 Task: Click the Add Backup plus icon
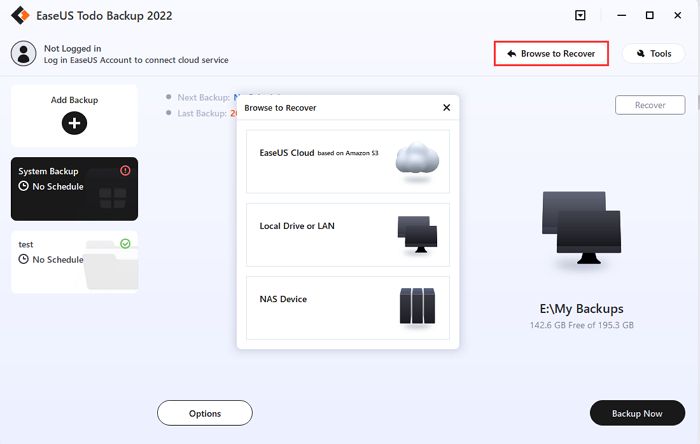[75, 123]
